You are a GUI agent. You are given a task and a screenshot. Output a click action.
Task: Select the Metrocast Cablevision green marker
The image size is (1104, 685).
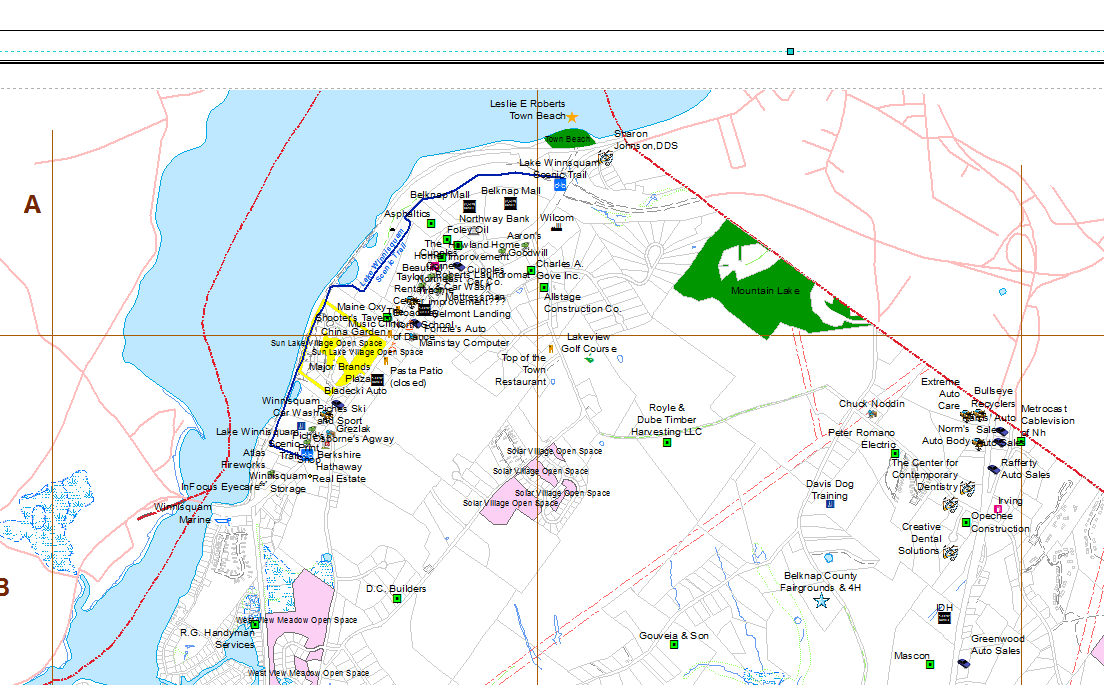pyautogui.click(x=1020, y=441)
